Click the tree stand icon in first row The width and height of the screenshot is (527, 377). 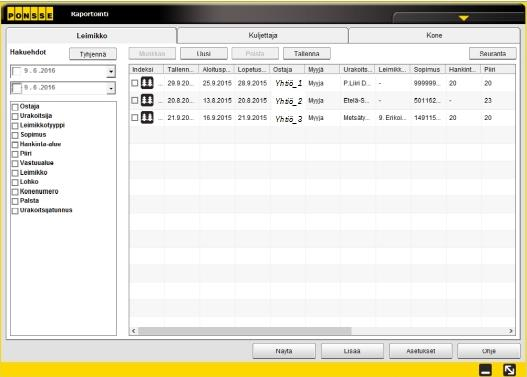point(147,83)
